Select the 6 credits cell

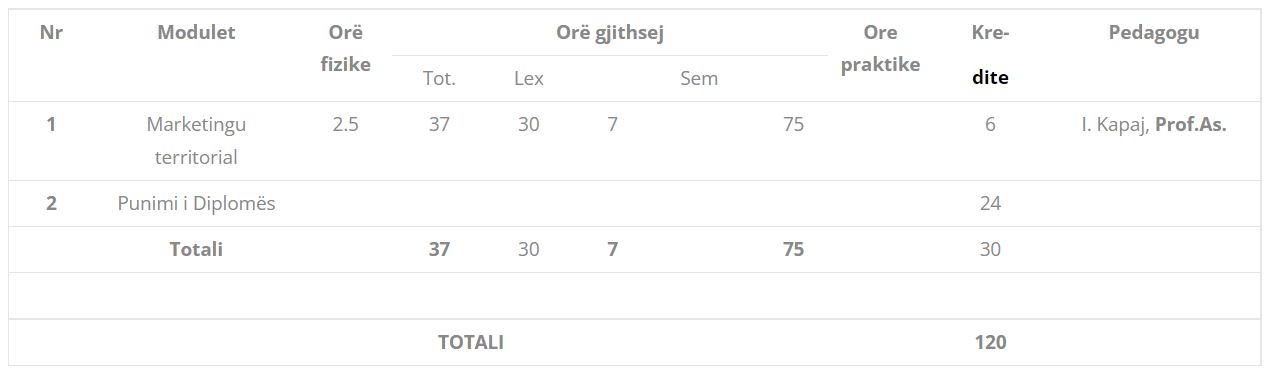click(x=990, y=125)
